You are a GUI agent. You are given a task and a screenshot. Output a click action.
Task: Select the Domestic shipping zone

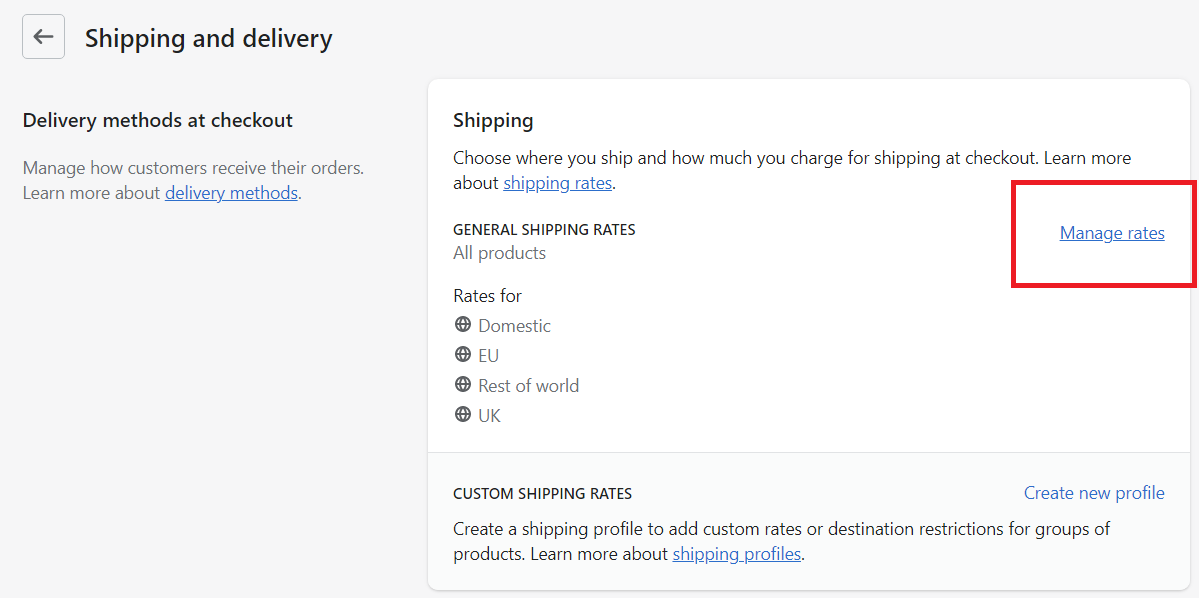[514, 325]
